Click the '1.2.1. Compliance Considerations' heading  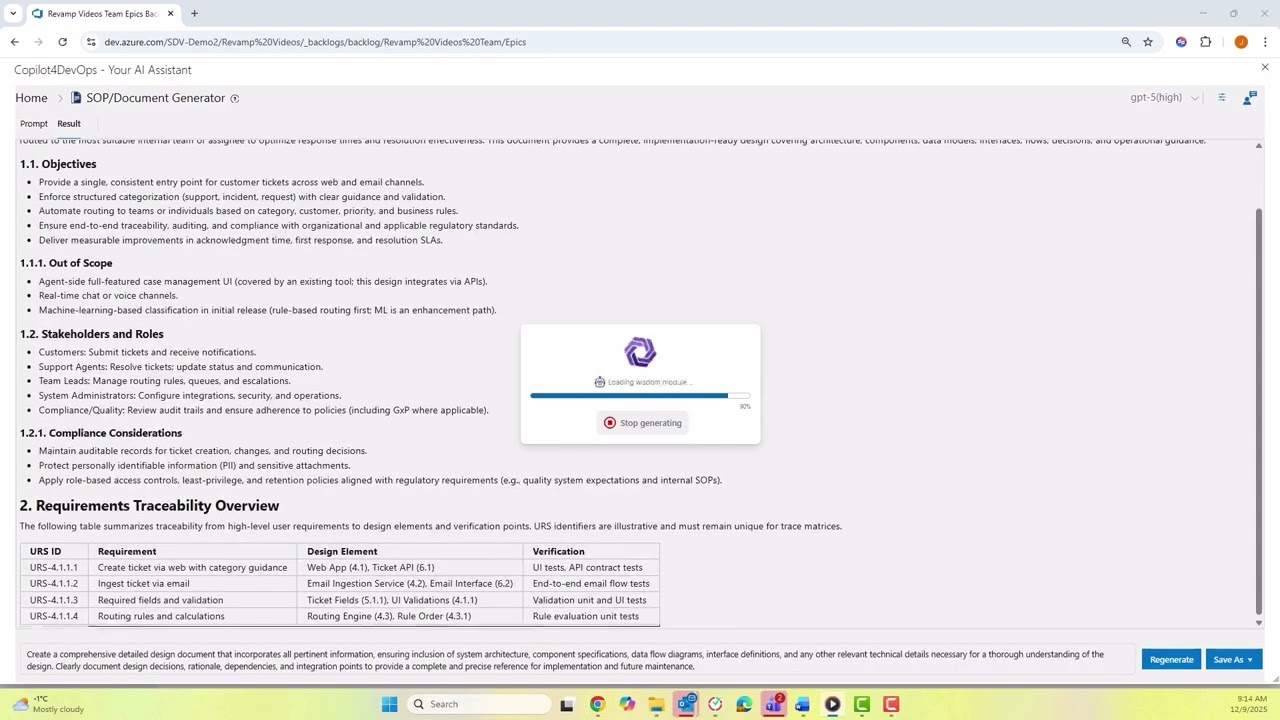[x=101, y=433]
